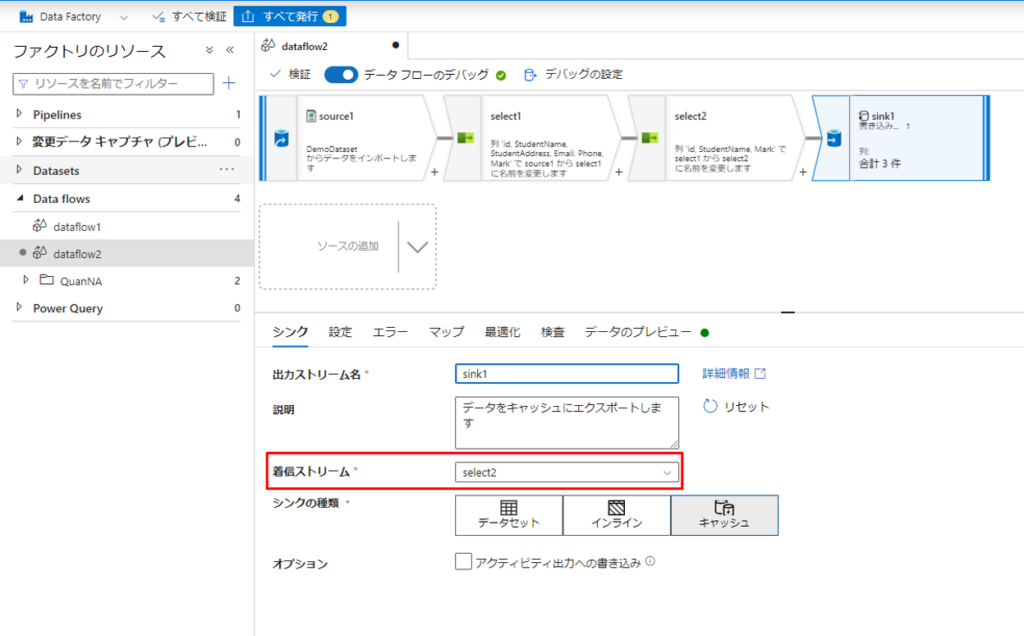The width and height of the screenshot is (1024, 636).
Task: Click the output stream name field
Action: 567,374
